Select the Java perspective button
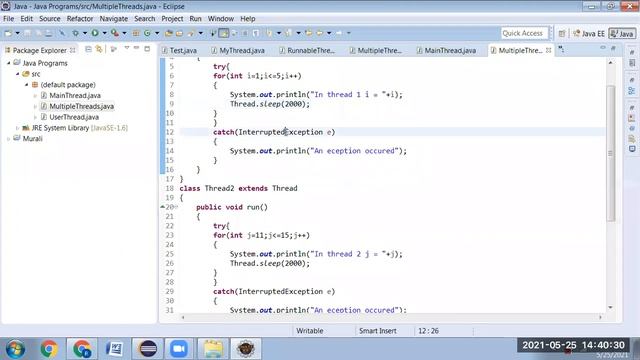The width and height of the screenshot is (640, 360). pos(622,33)
